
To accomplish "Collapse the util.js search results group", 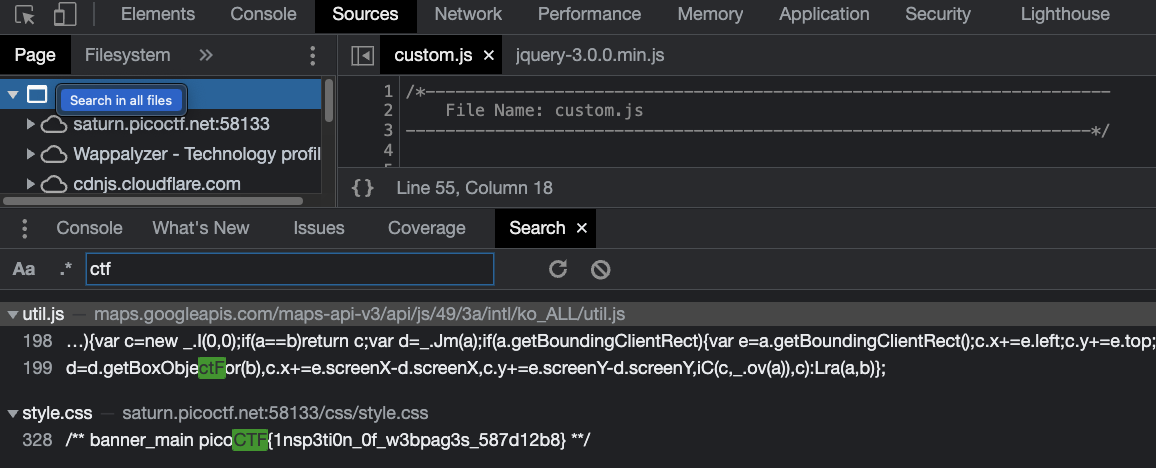I will click(12, 314).
